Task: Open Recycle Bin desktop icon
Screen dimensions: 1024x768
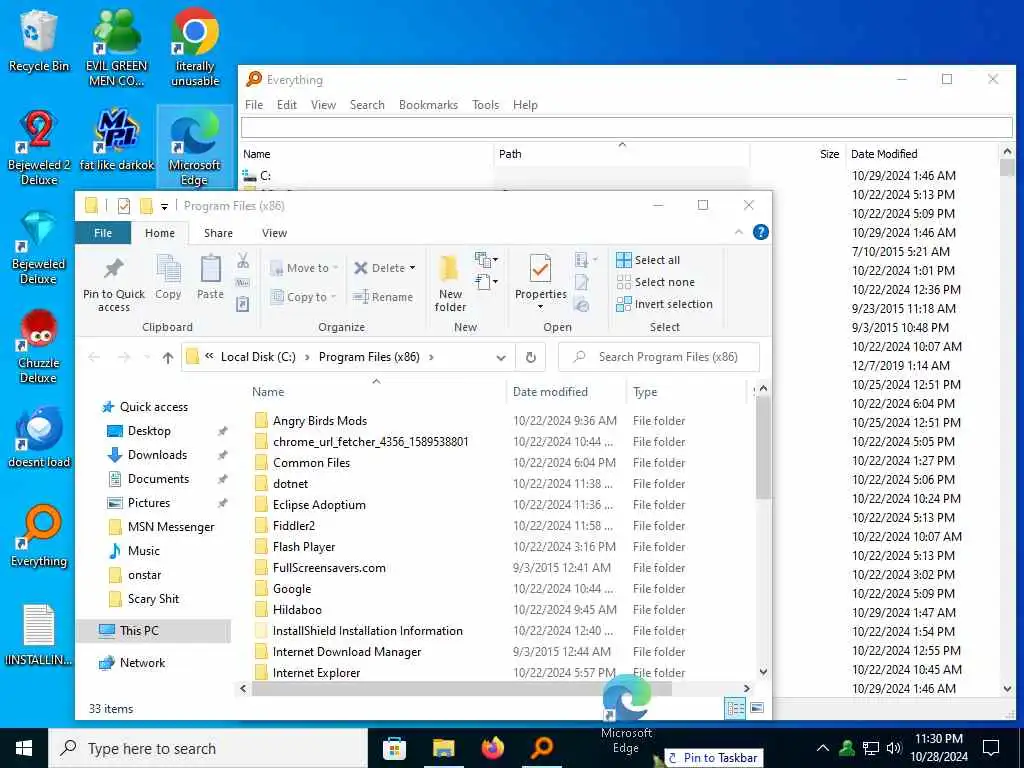Action: click(x=39, y=42)
